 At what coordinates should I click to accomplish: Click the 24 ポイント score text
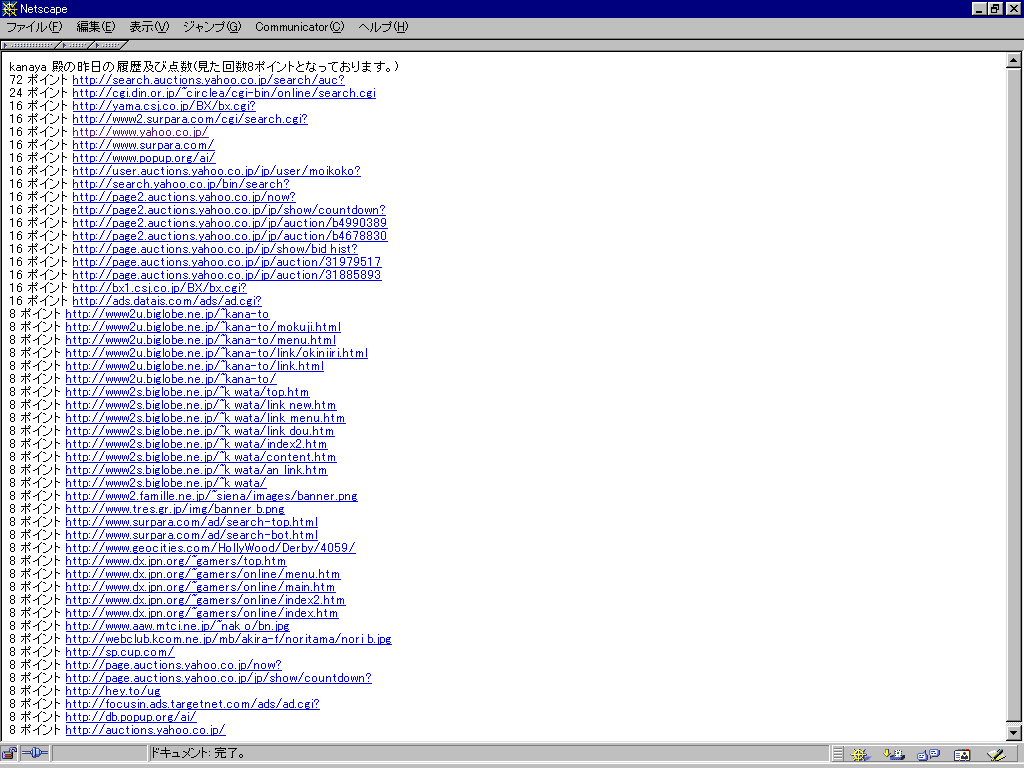pos(39,93)
